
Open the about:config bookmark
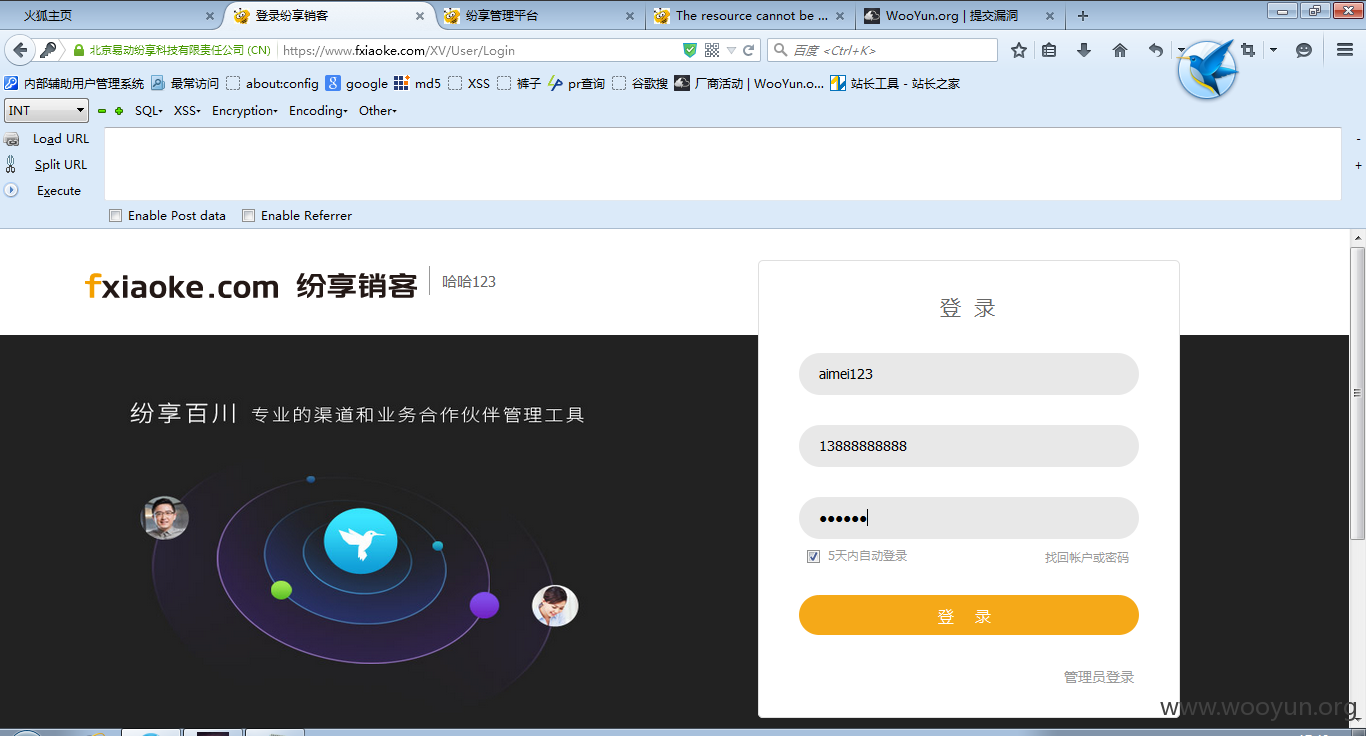pyautogui.click(x=272, y=84)
